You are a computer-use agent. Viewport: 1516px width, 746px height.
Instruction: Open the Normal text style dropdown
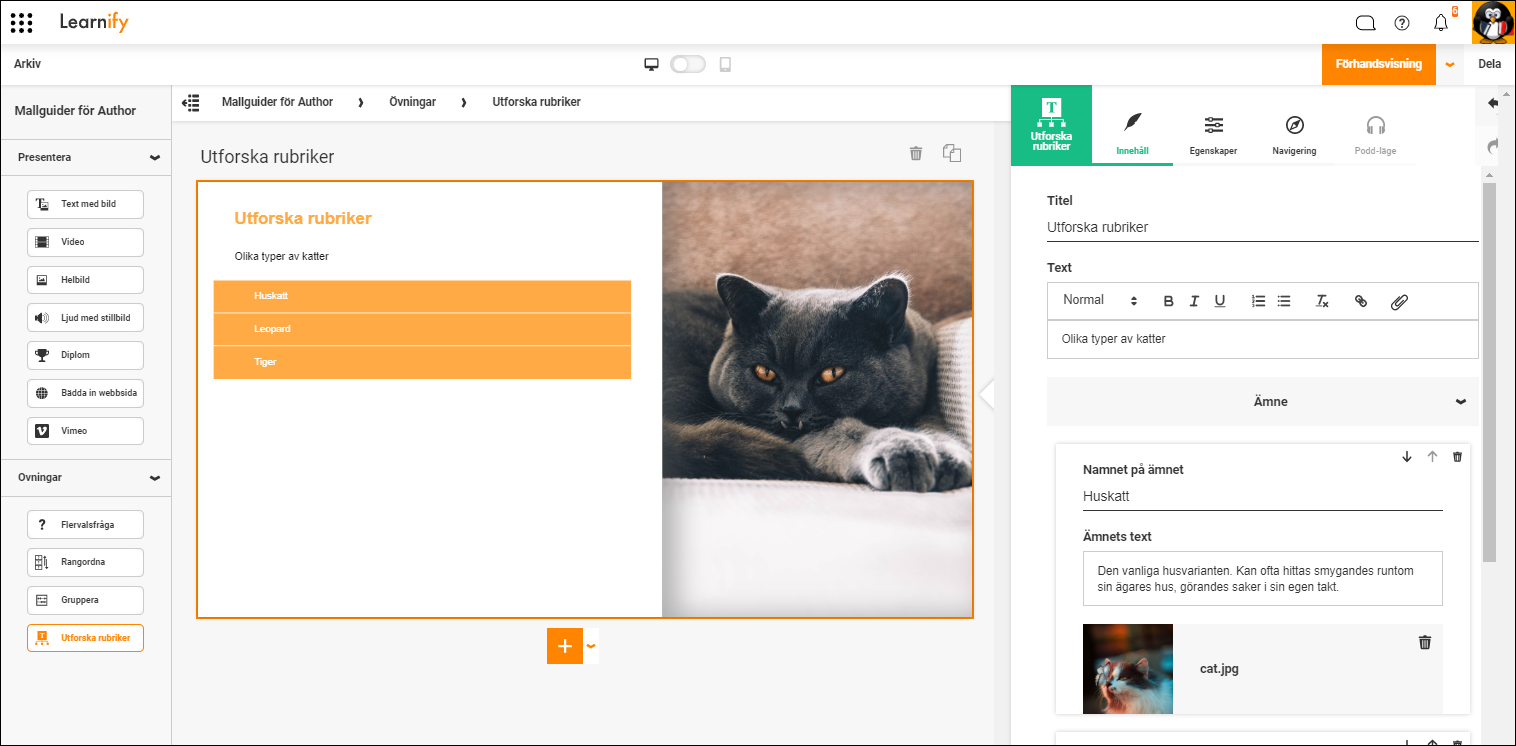coord(1100,300)
